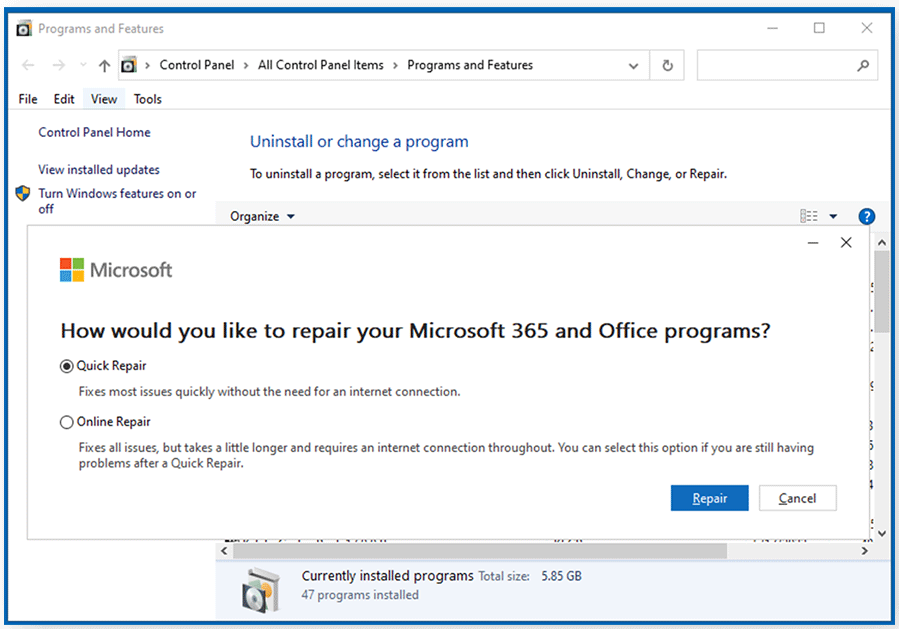The width and height of the screenshot is (899, 629).
Task: Click the search magnifier icon
Action: tap(863, 66)
